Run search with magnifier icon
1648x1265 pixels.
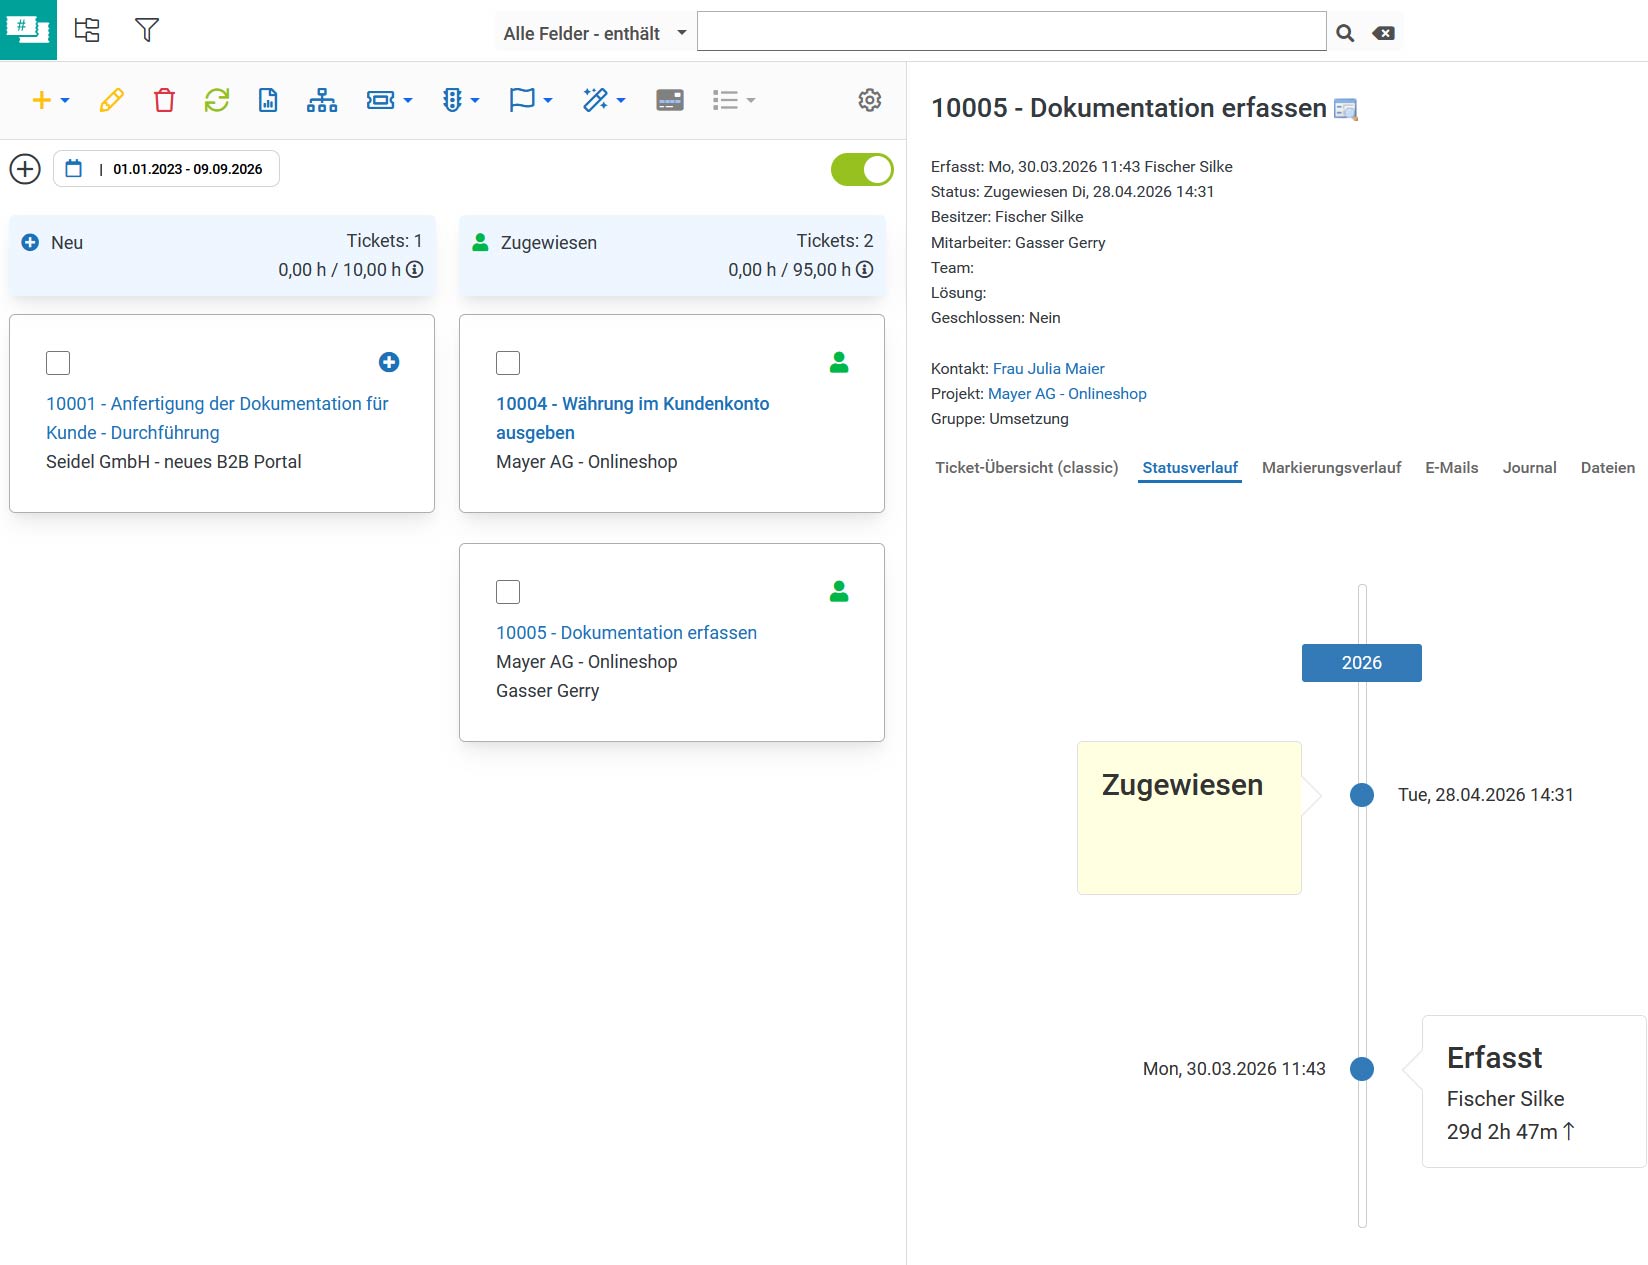click(1346, 33)
